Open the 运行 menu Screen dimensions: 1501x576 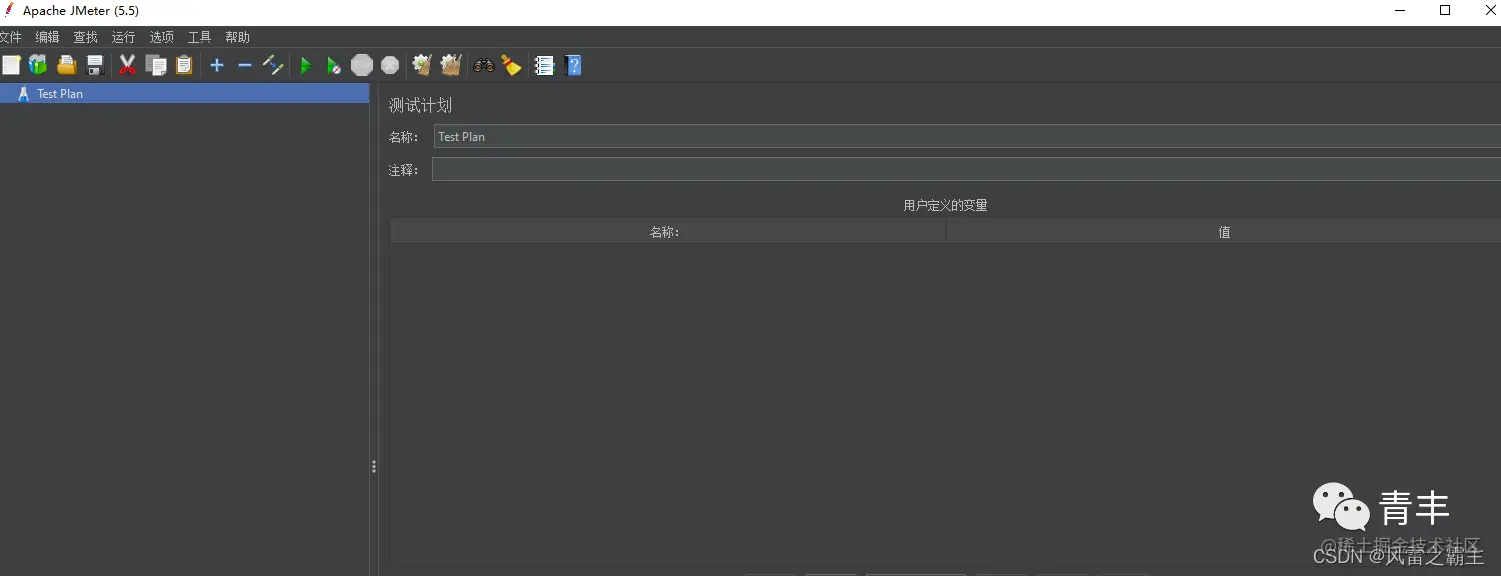(x=123, y=37)
